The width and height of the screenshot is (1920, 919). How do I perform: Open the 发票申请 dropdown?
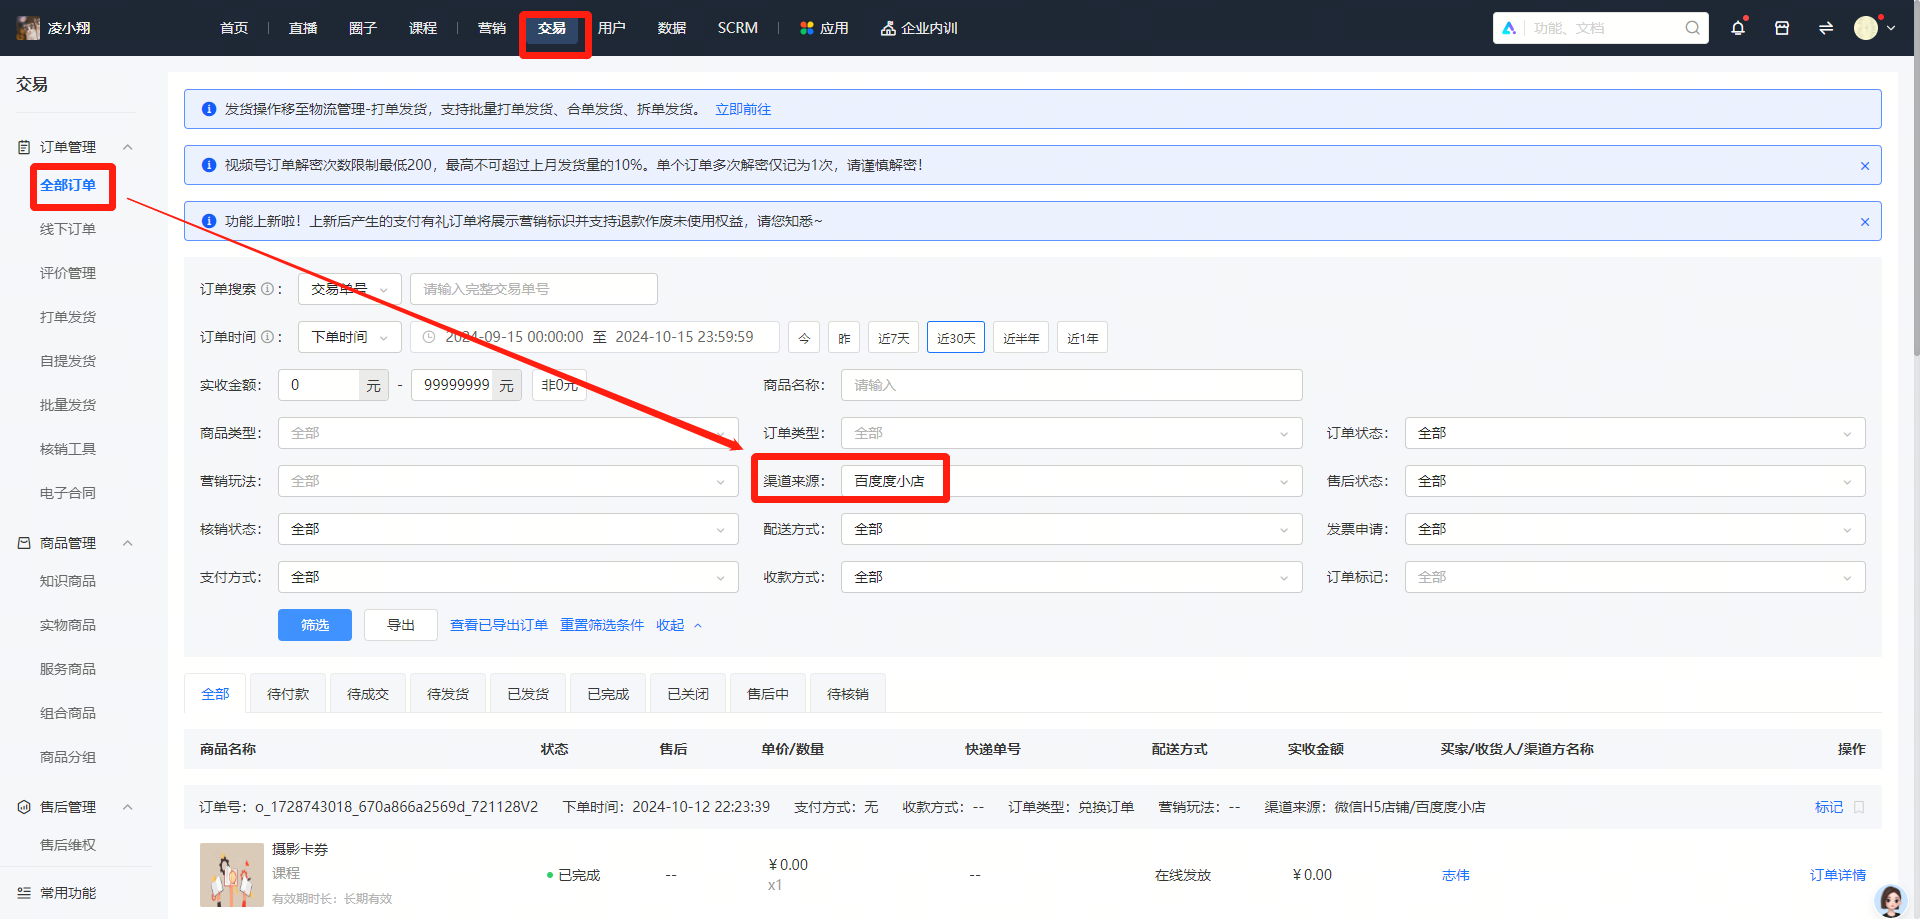1635,529
